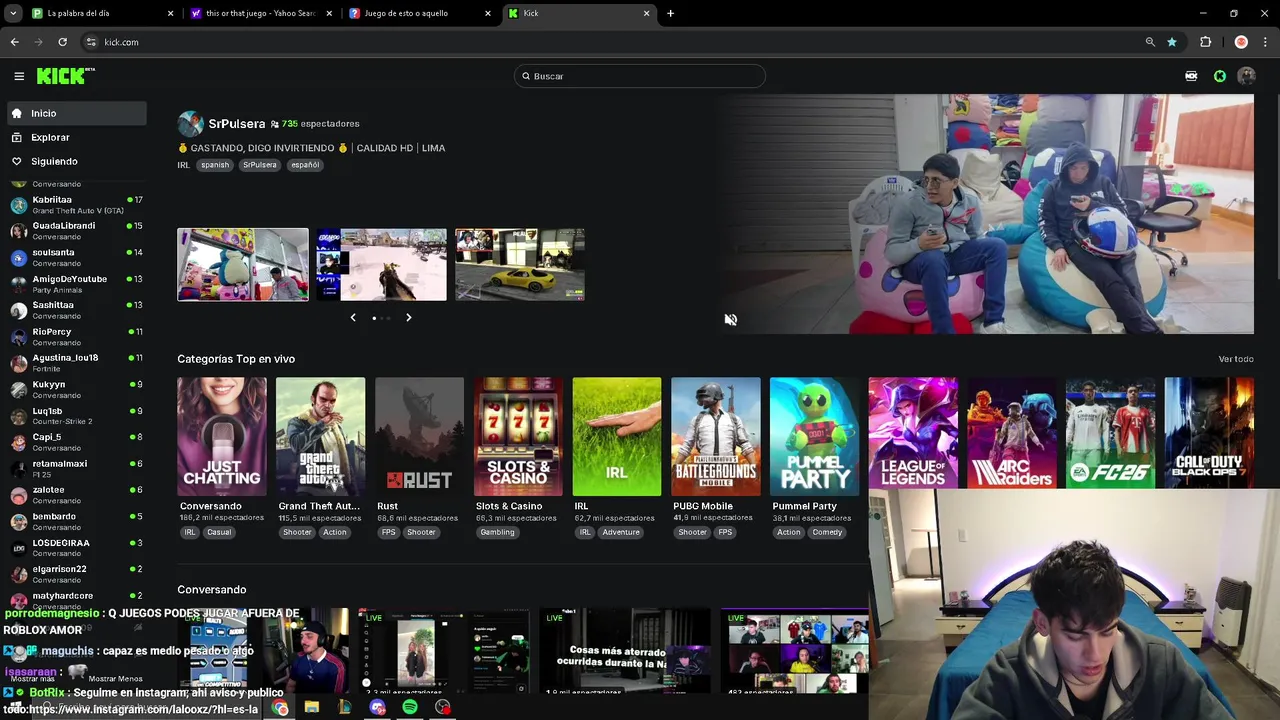The height and width of the screenshot is (720, 1280).
Task: Open Chrome icon in the Windows taskbar
Action: click(279, 708)
